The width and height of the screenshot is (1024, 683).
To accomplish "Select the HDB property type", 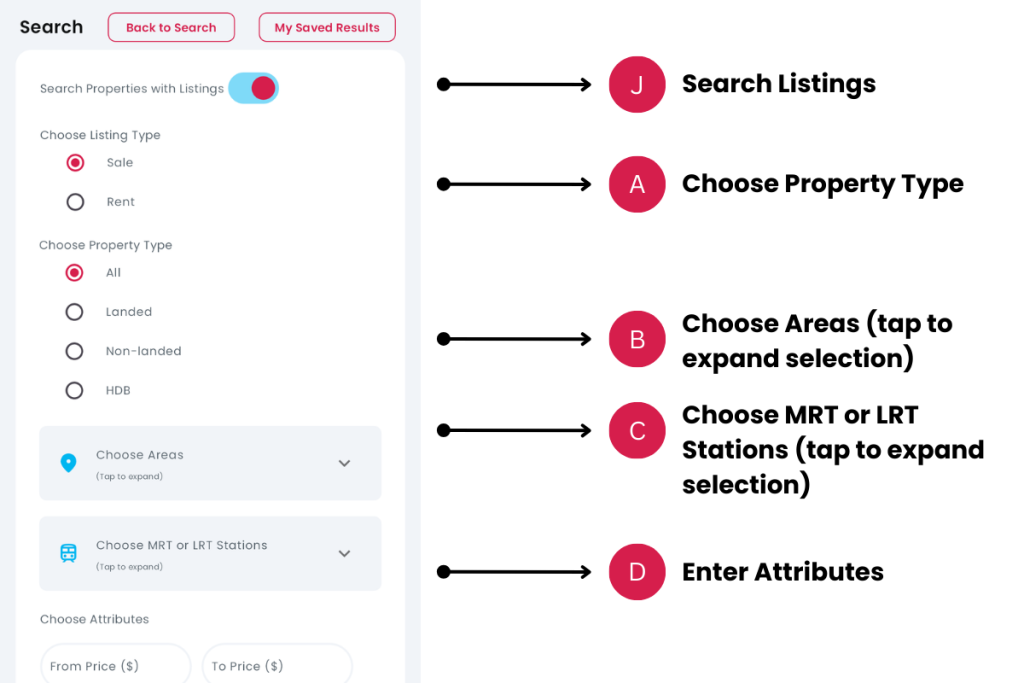I will coord(74,390).
